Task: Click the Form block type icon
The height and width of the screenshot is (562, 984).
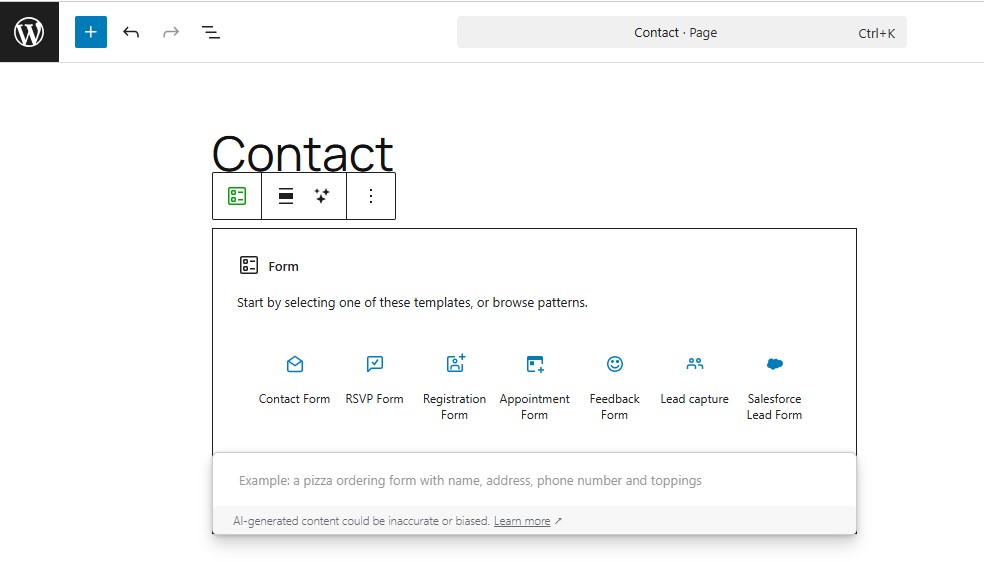Action: click(237, 196)
